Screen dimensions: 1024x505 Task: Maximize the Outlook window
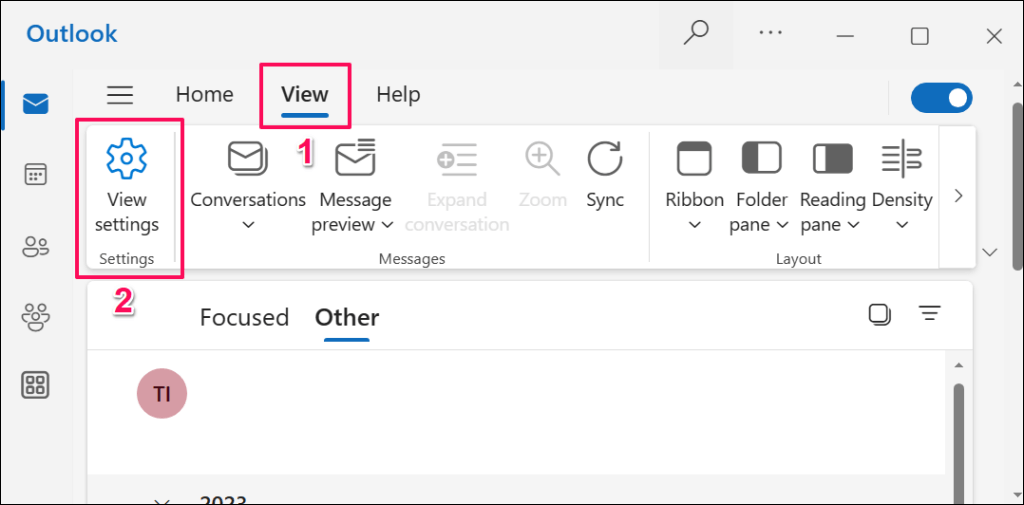click(x=920, y=36)
